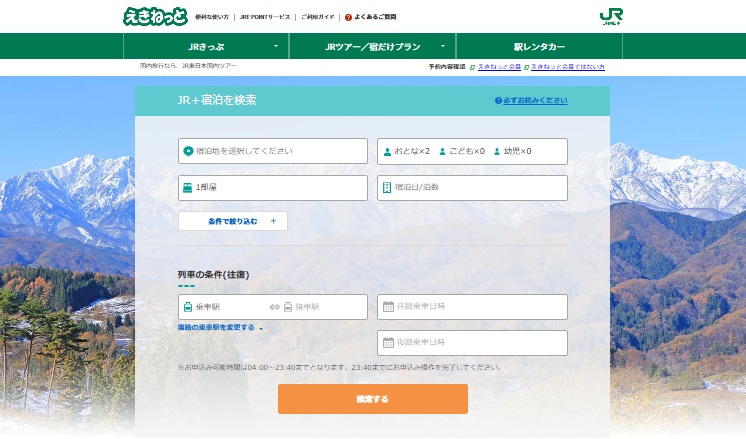Click the hotel building icon in 宿泊日 field

(x=387, y=187)
